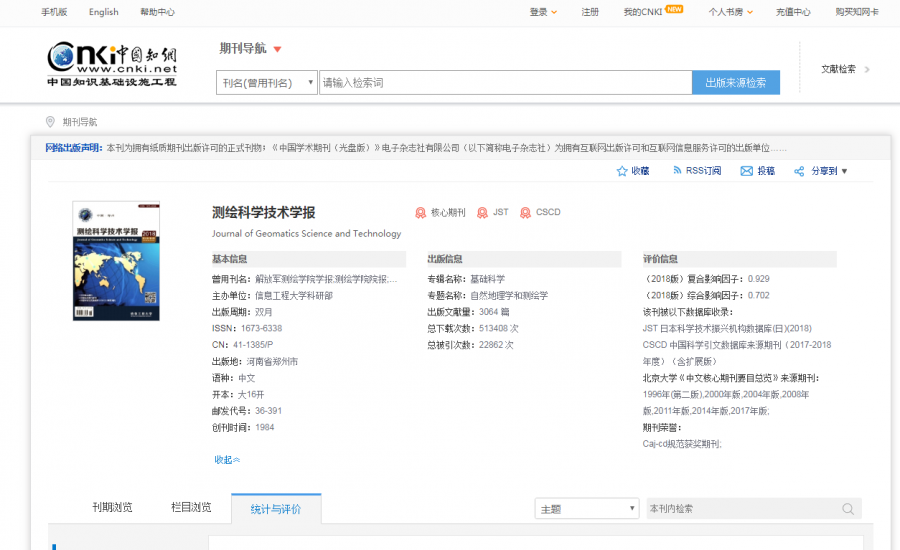Click the share icon
900x550 pixels.
pyautogui.click(x=799, y=171)
